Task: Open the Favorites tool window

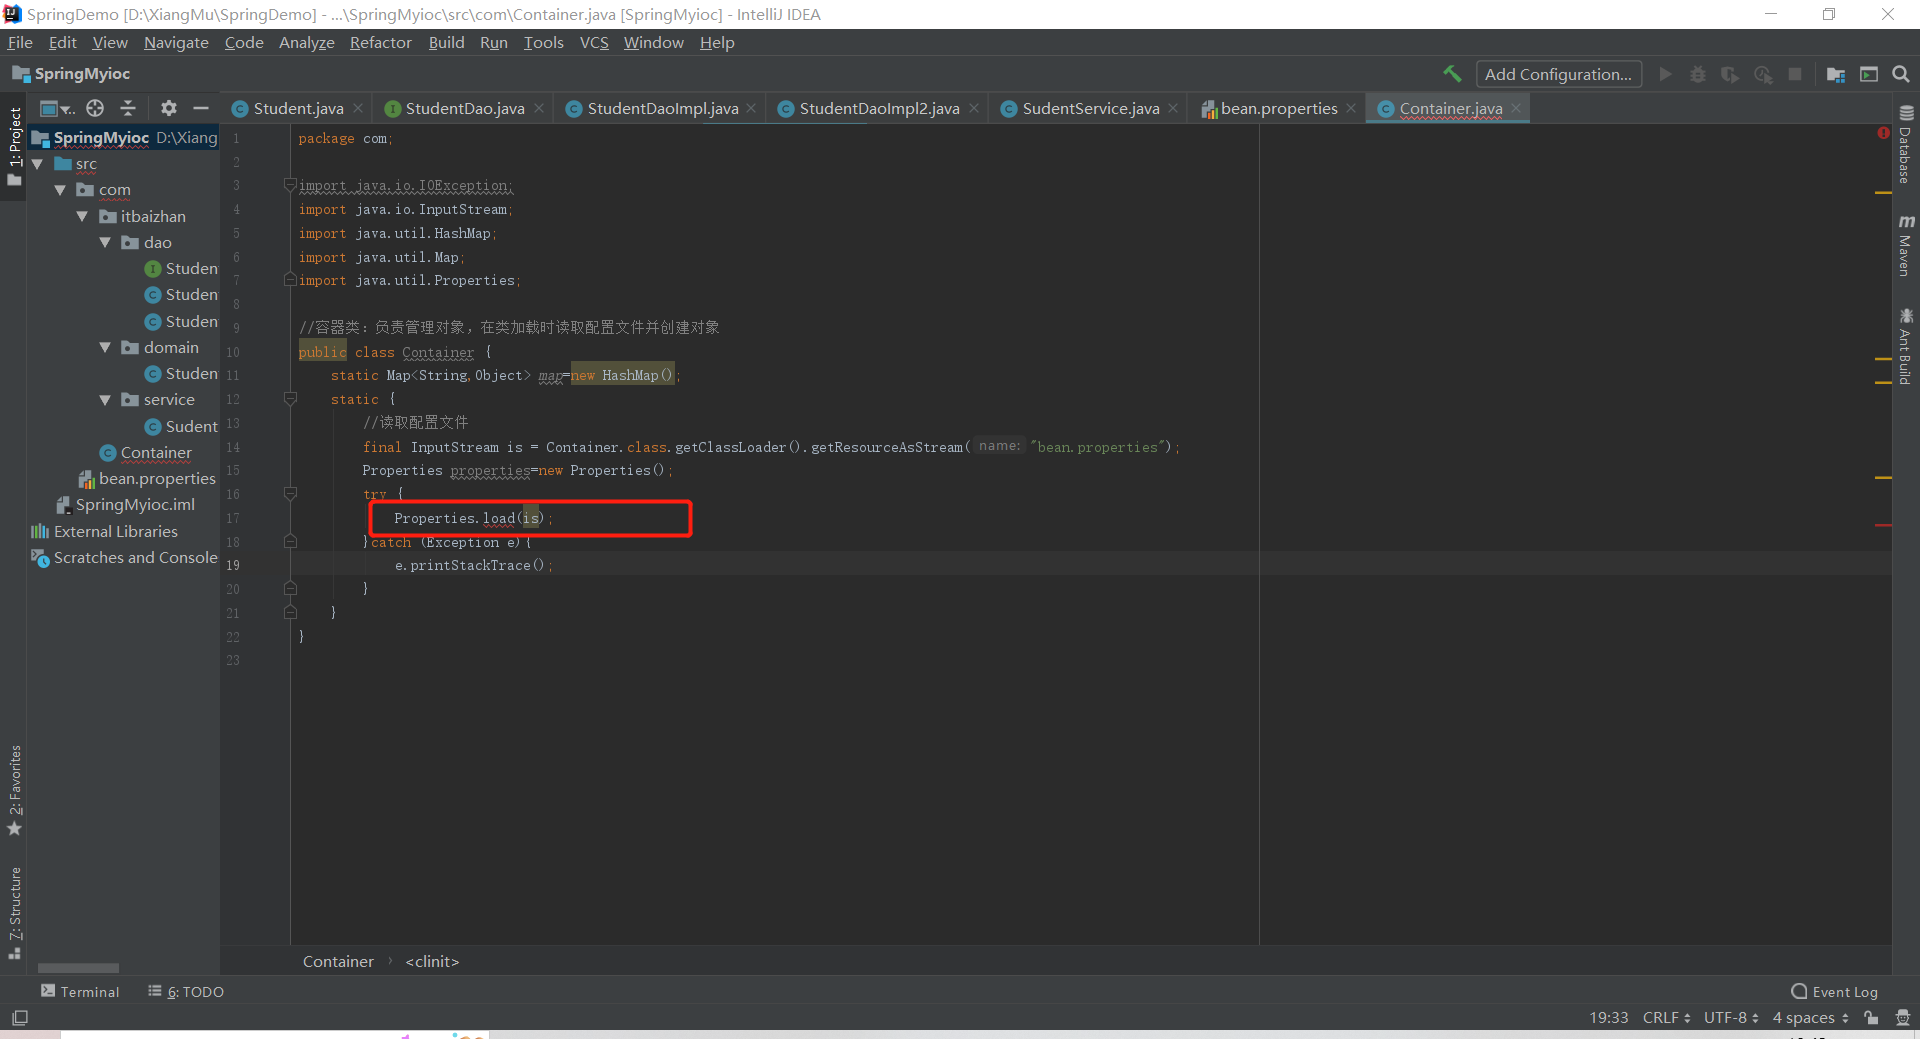Action: pos(14,790)
